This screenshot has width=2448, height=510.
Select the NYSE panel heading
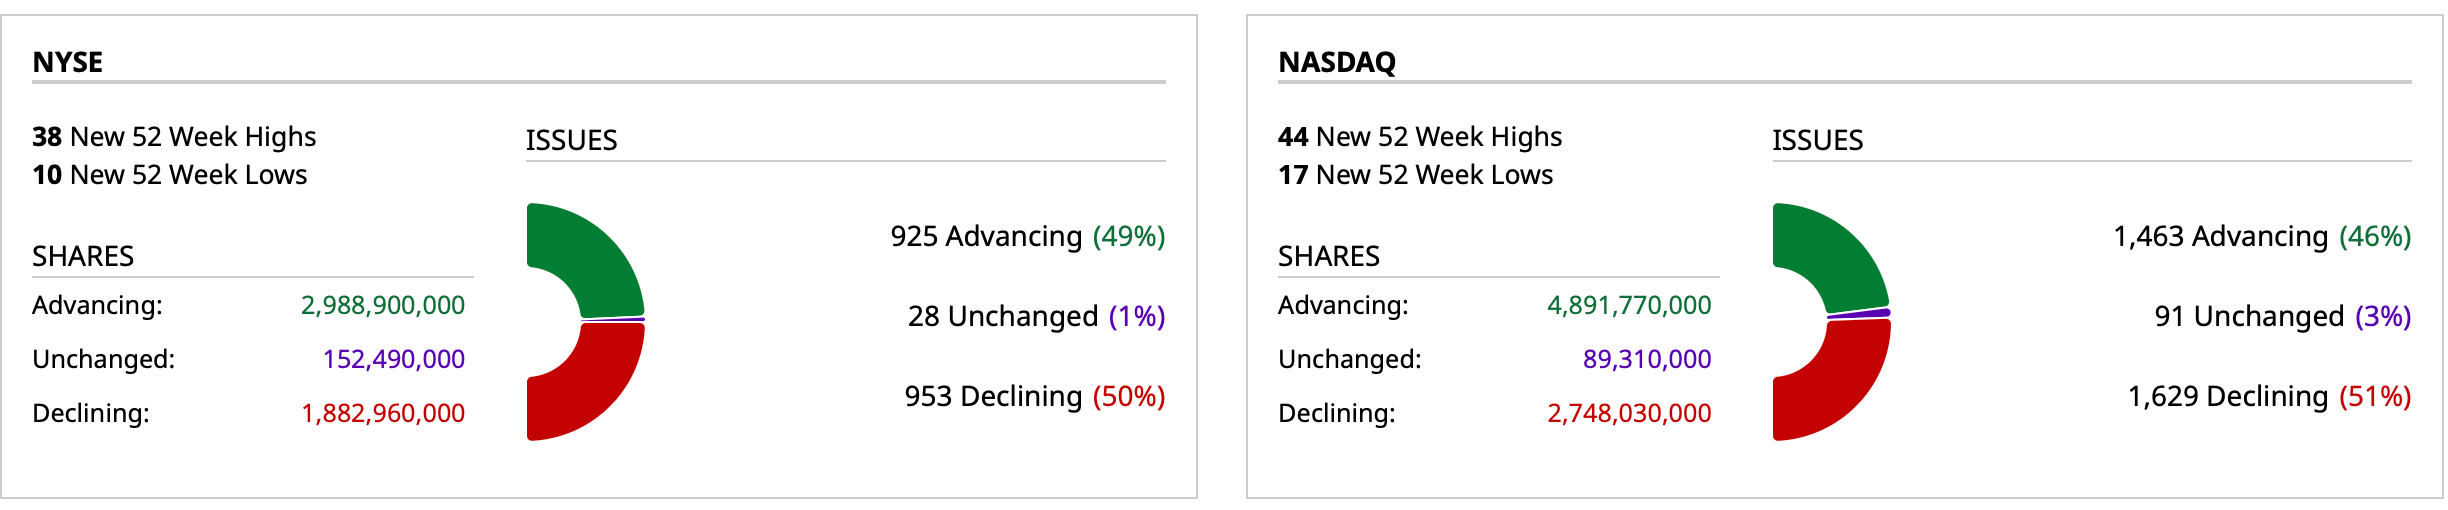(x=68, y=62)
